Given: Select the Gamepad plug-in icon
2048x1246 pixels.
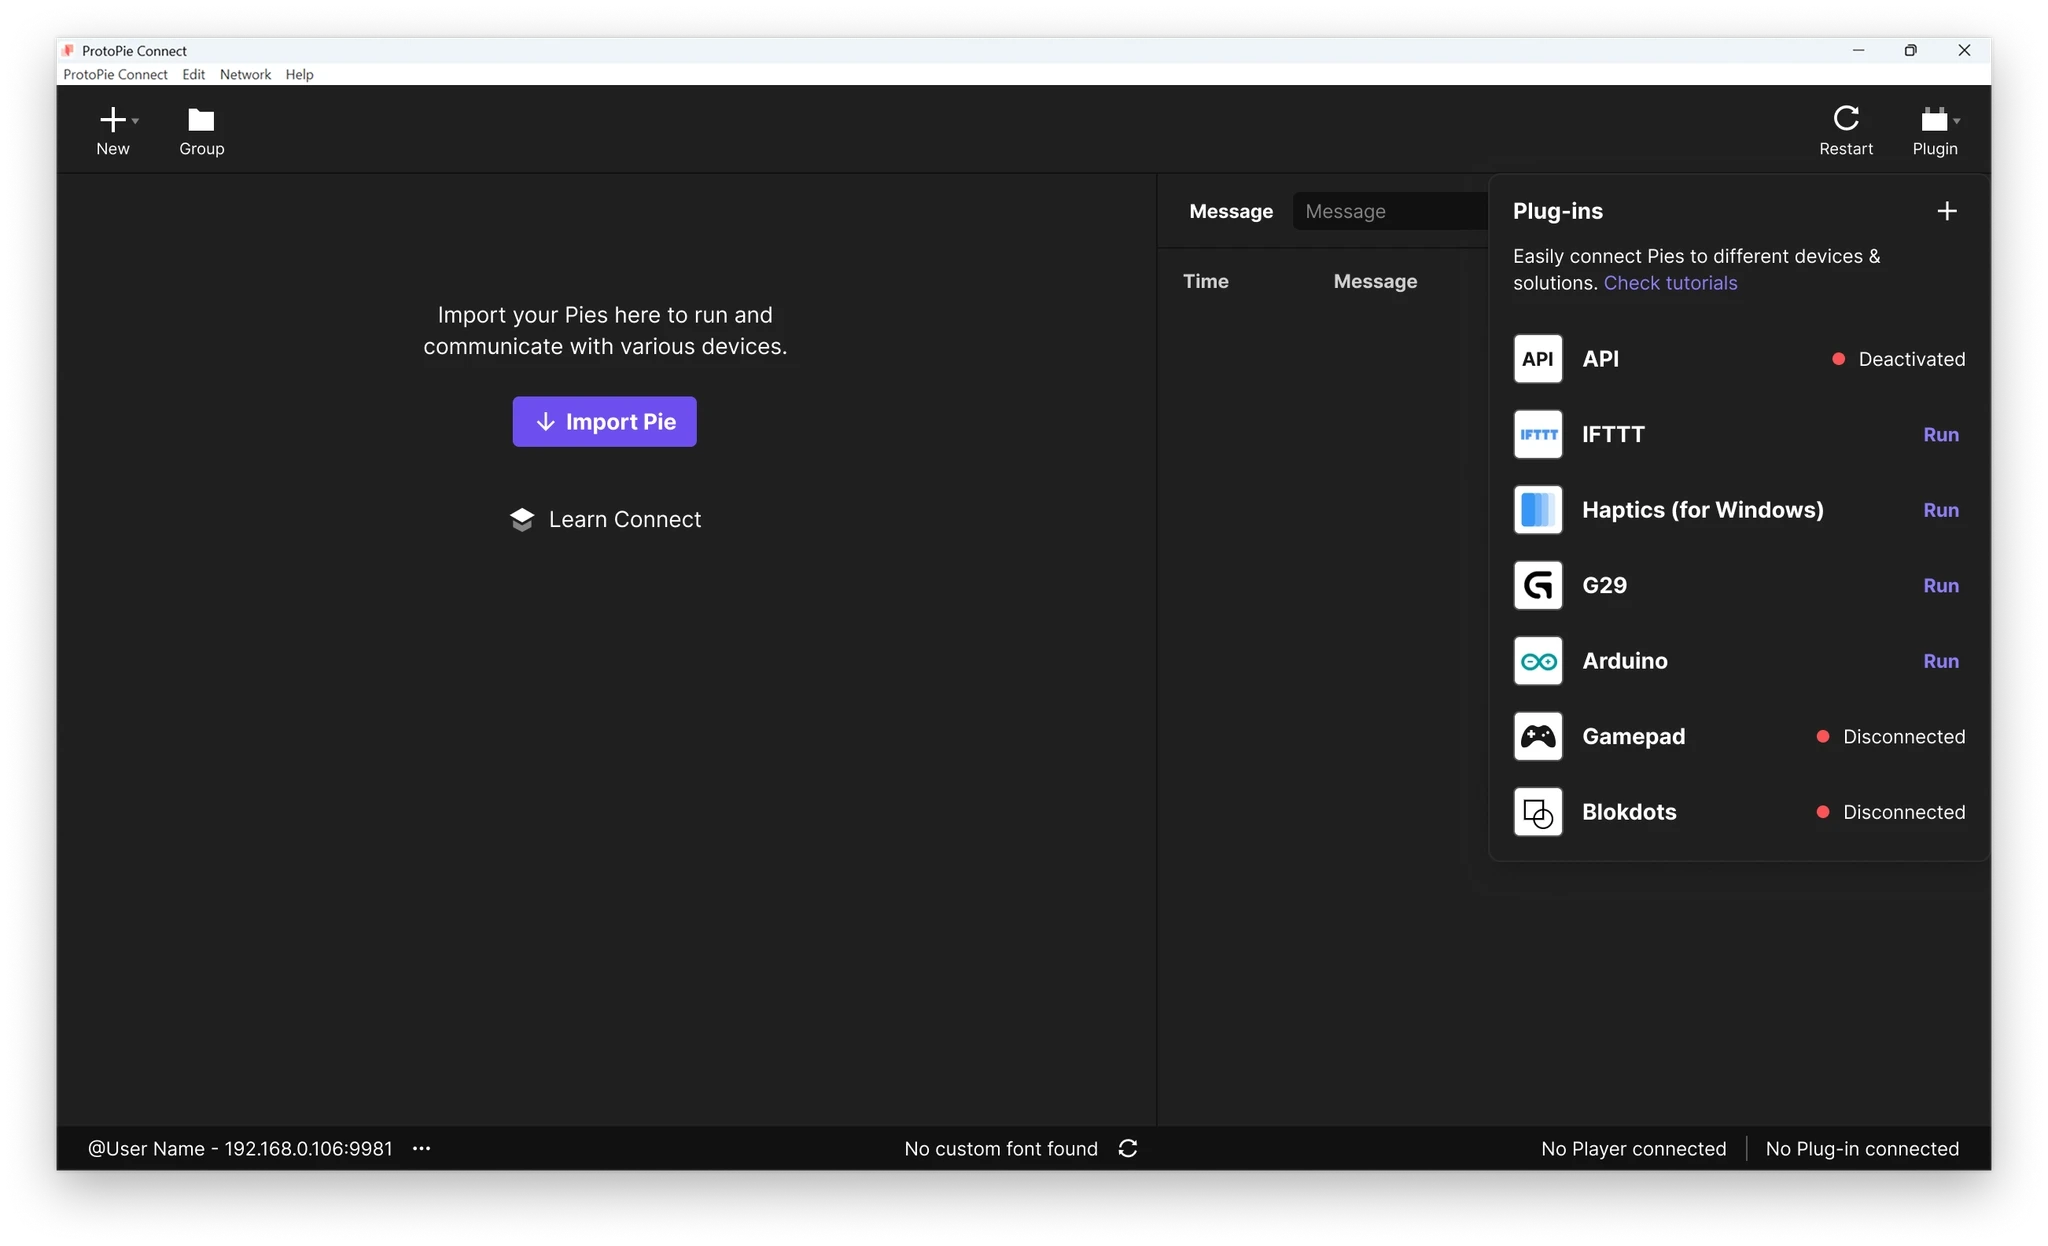Looking at the screenshot, I should click(1538, 737).
